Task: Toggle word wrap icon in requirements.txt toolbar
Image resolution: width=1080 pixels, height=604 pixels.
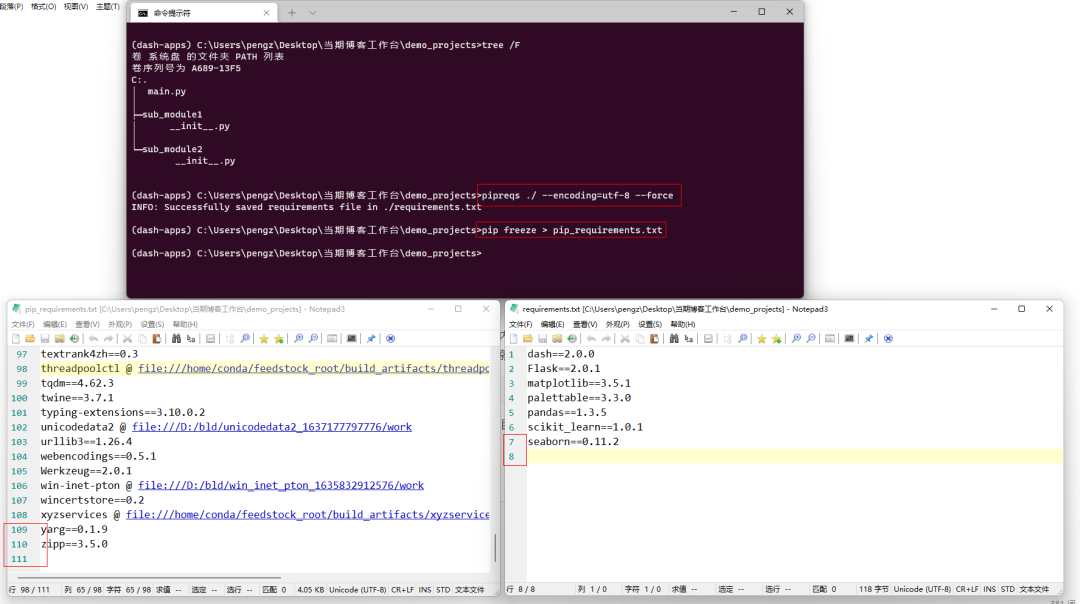Action: [708, 339]
